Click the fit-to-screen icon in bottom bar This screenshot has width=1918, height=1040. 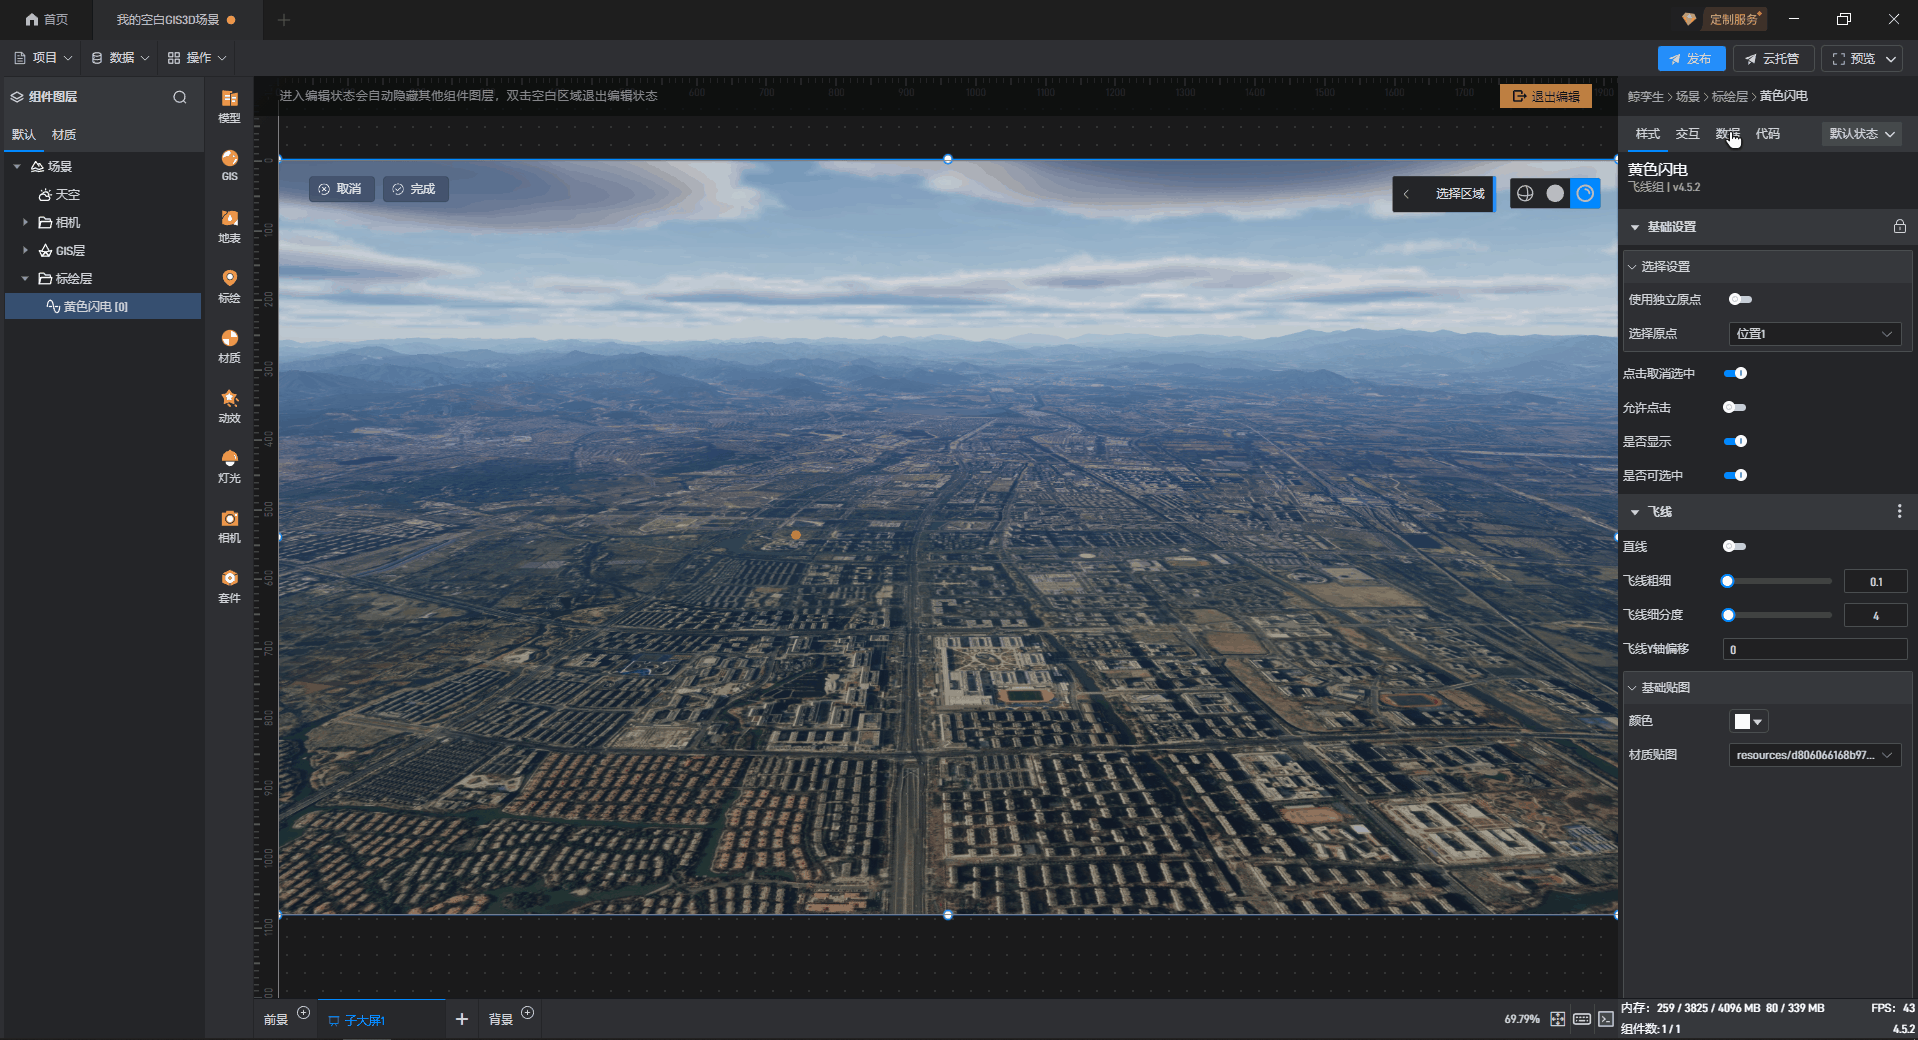(1557, 1019)
